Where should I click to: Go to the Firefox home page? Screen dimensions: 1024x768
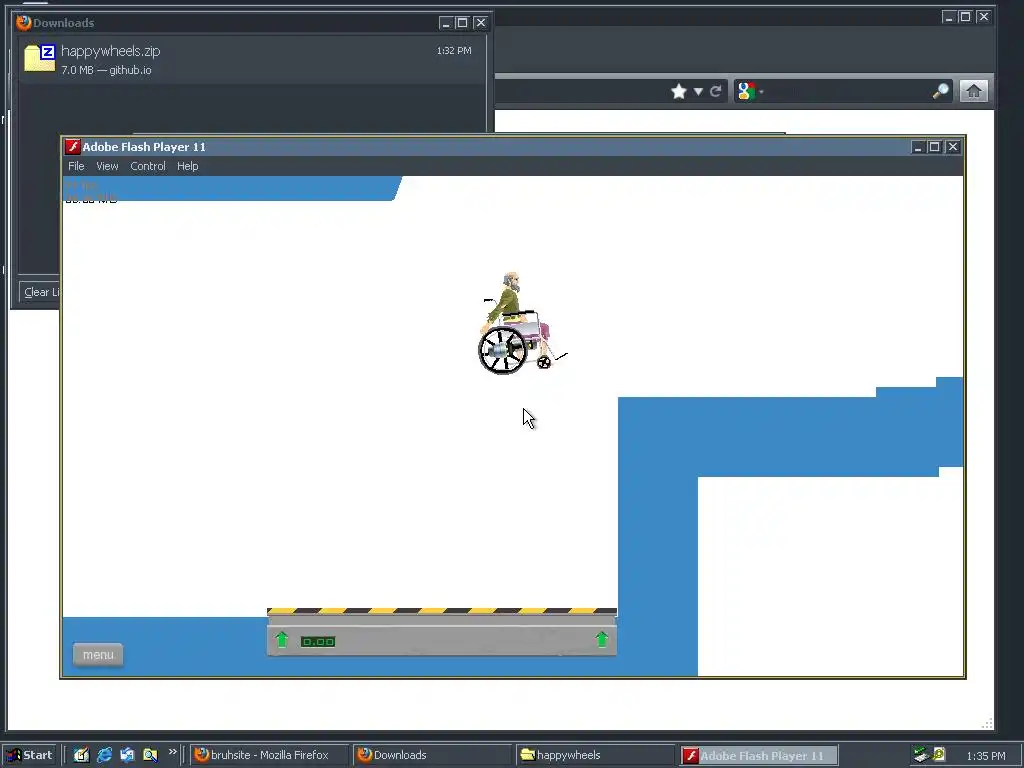[974, 91]
